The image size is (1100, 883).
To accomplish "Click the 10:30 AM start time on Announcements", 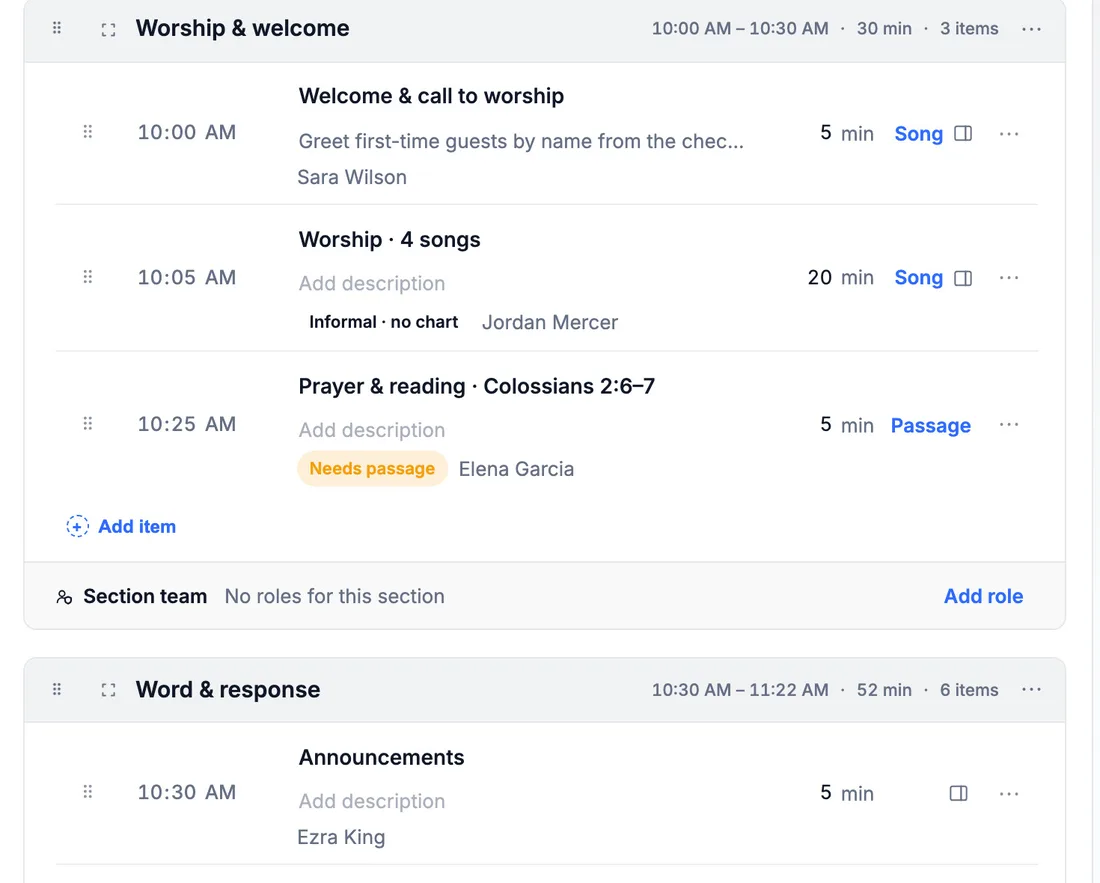I will (x=187, y=793).
